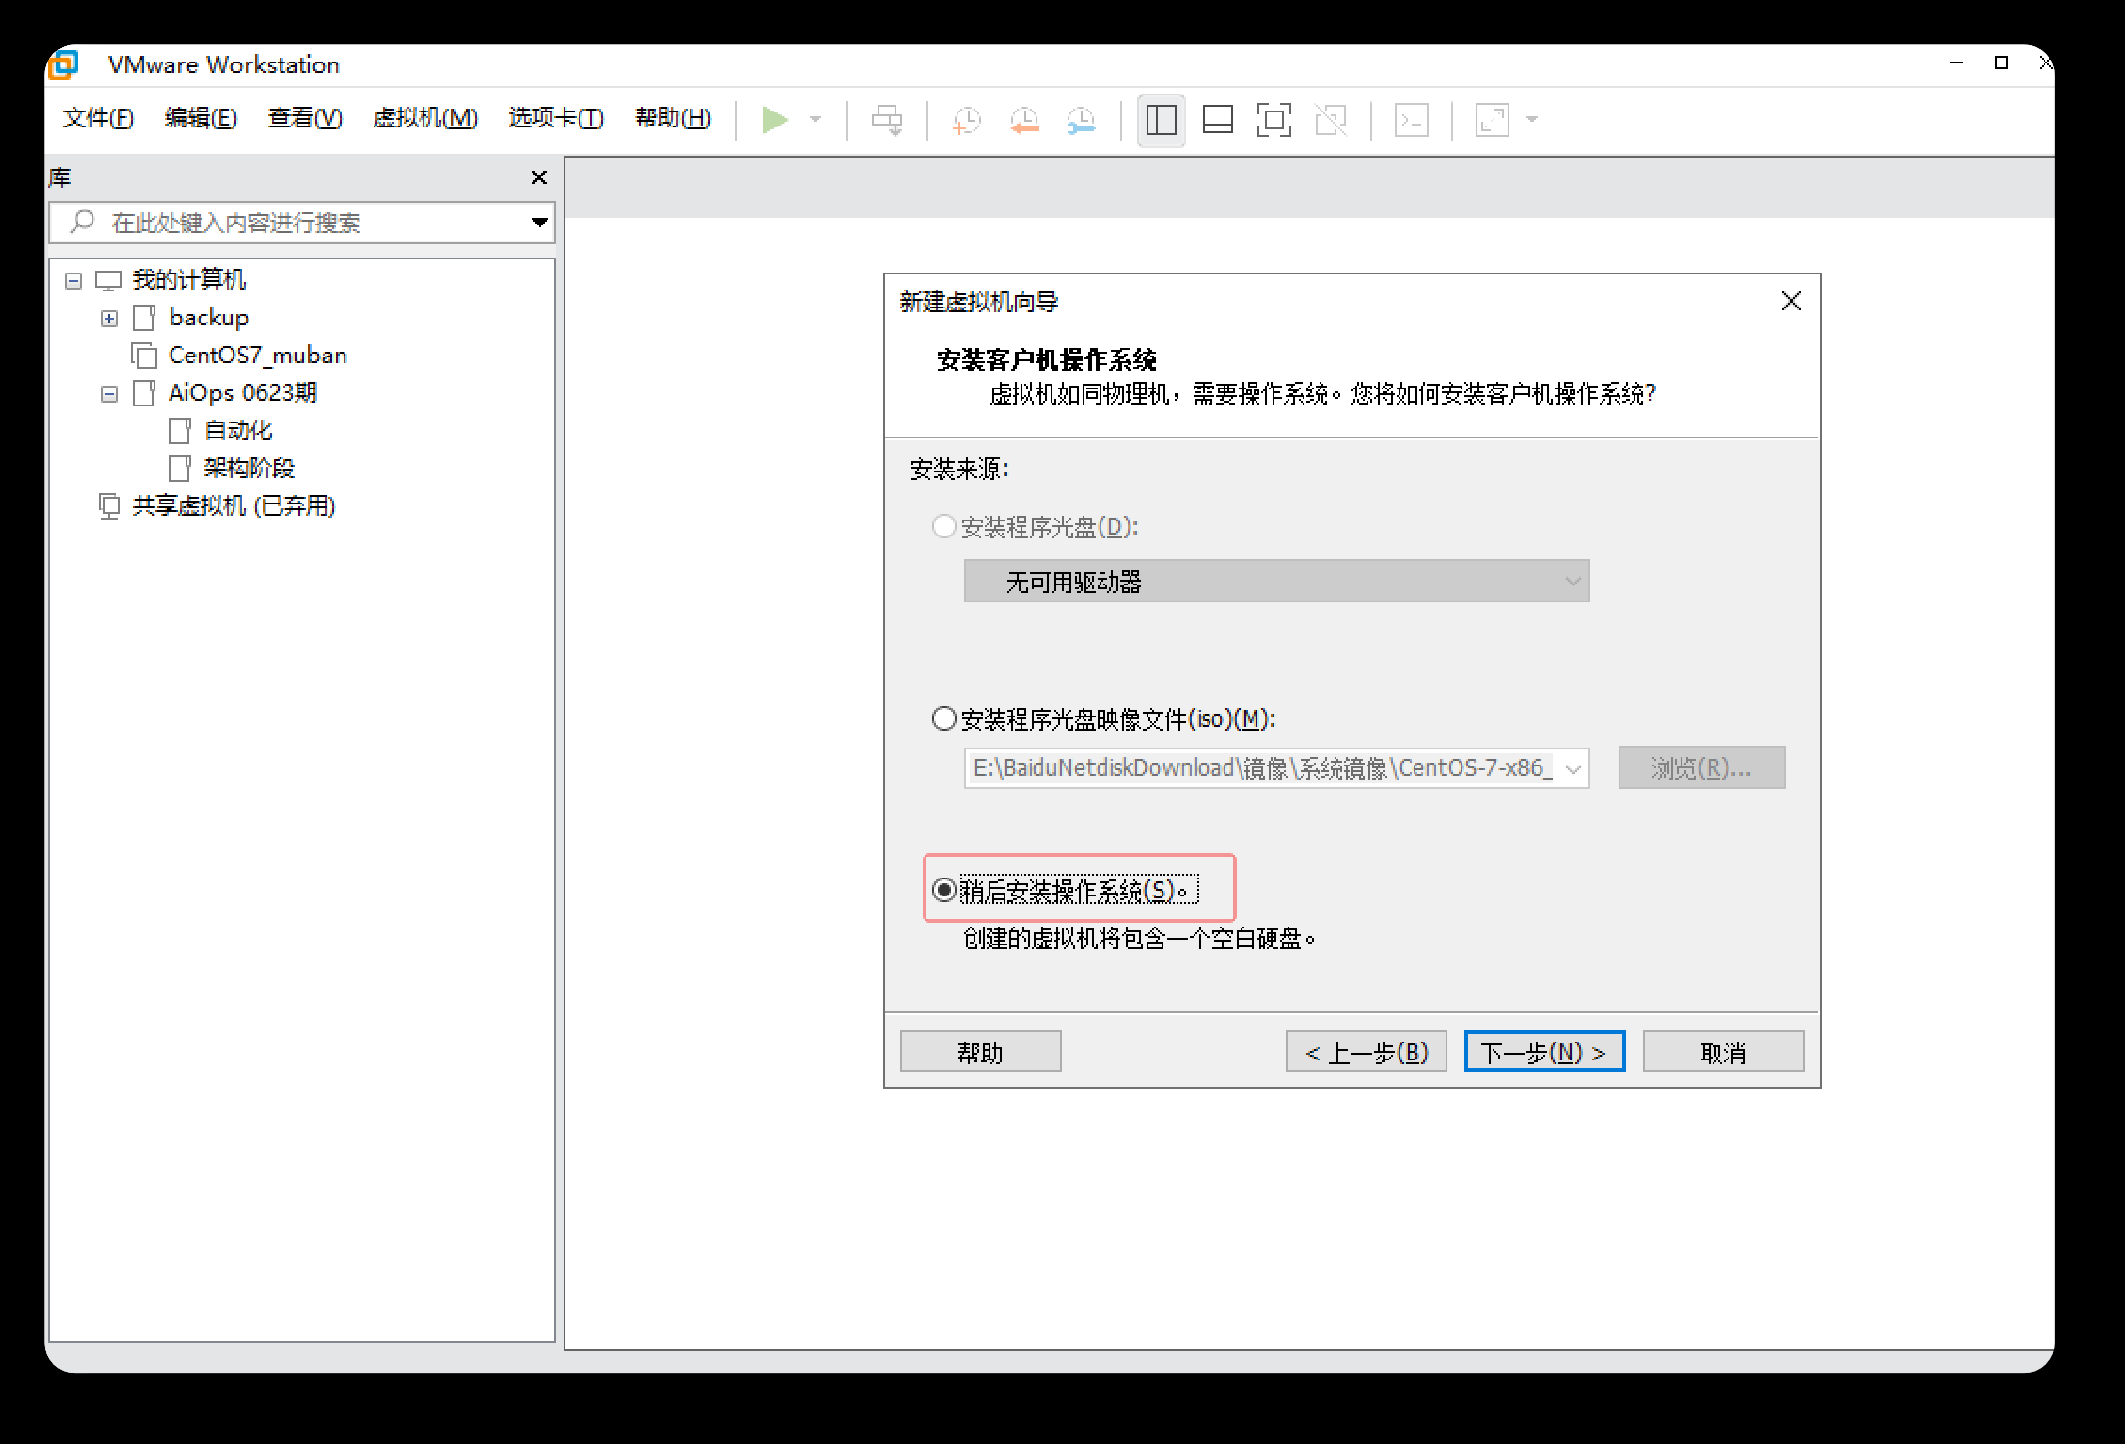This screenshot has width=2125, height=1444.
Task: Click the console view toolbar icon
Action: click(x=1412, y=120)
